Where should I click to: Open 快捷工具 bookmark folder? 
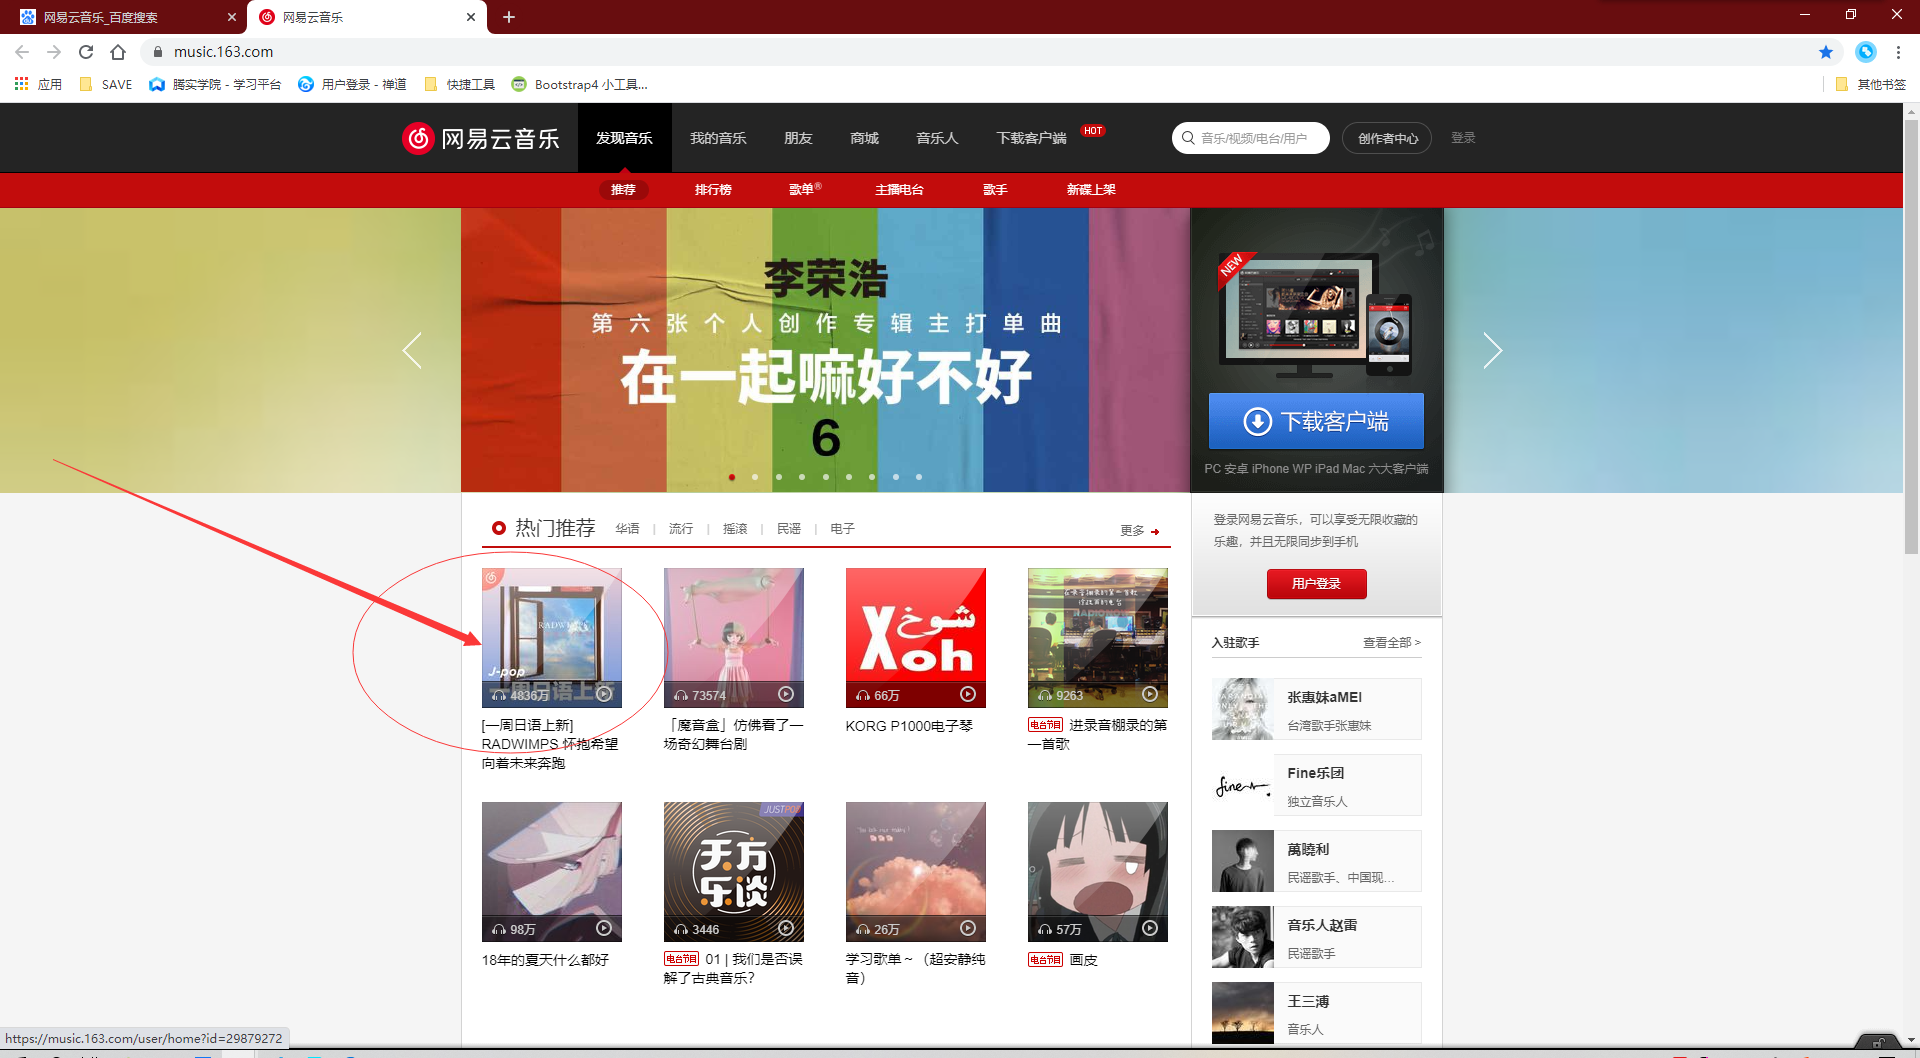[460, 84]
